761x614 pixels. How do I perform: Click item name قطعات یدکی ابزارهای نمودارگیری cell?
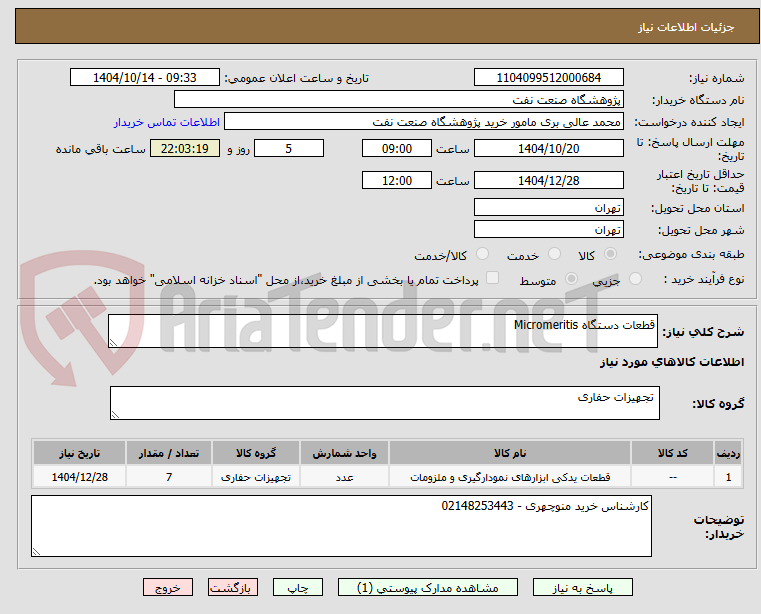click(510, 477)
